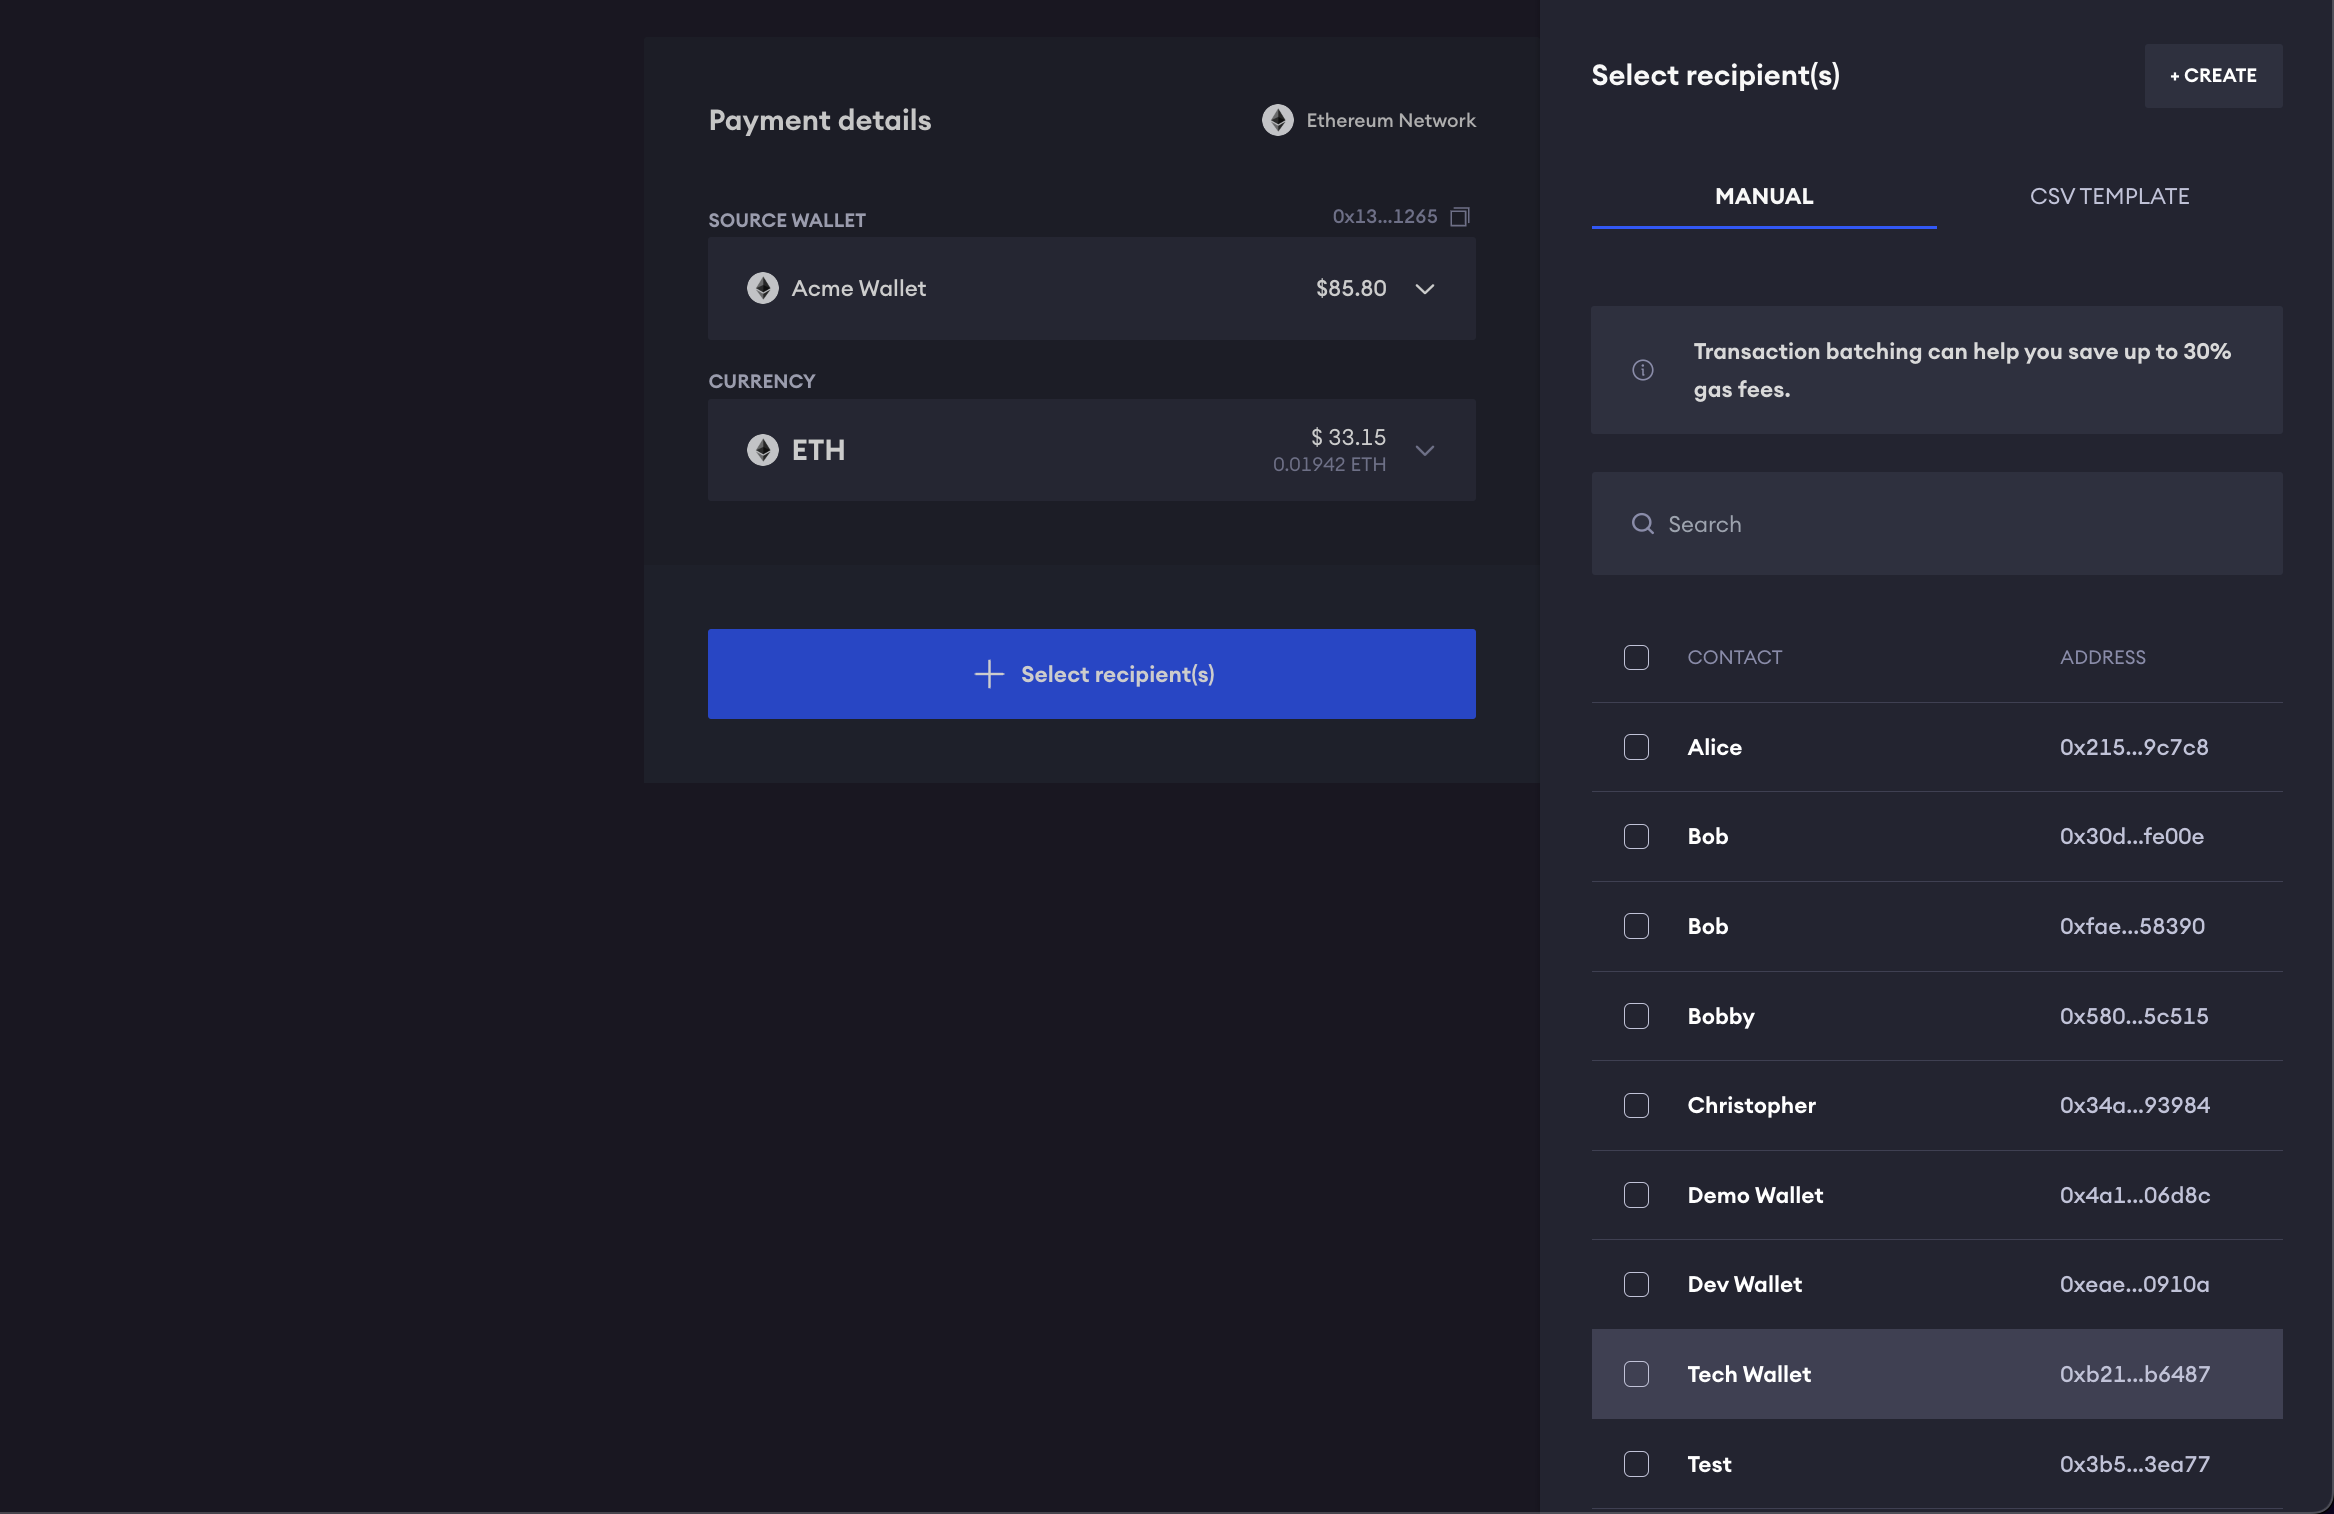Check the select-all contacts checkbox
The height and width of the screenshot is (1514, 2334).
(1636, 657)
